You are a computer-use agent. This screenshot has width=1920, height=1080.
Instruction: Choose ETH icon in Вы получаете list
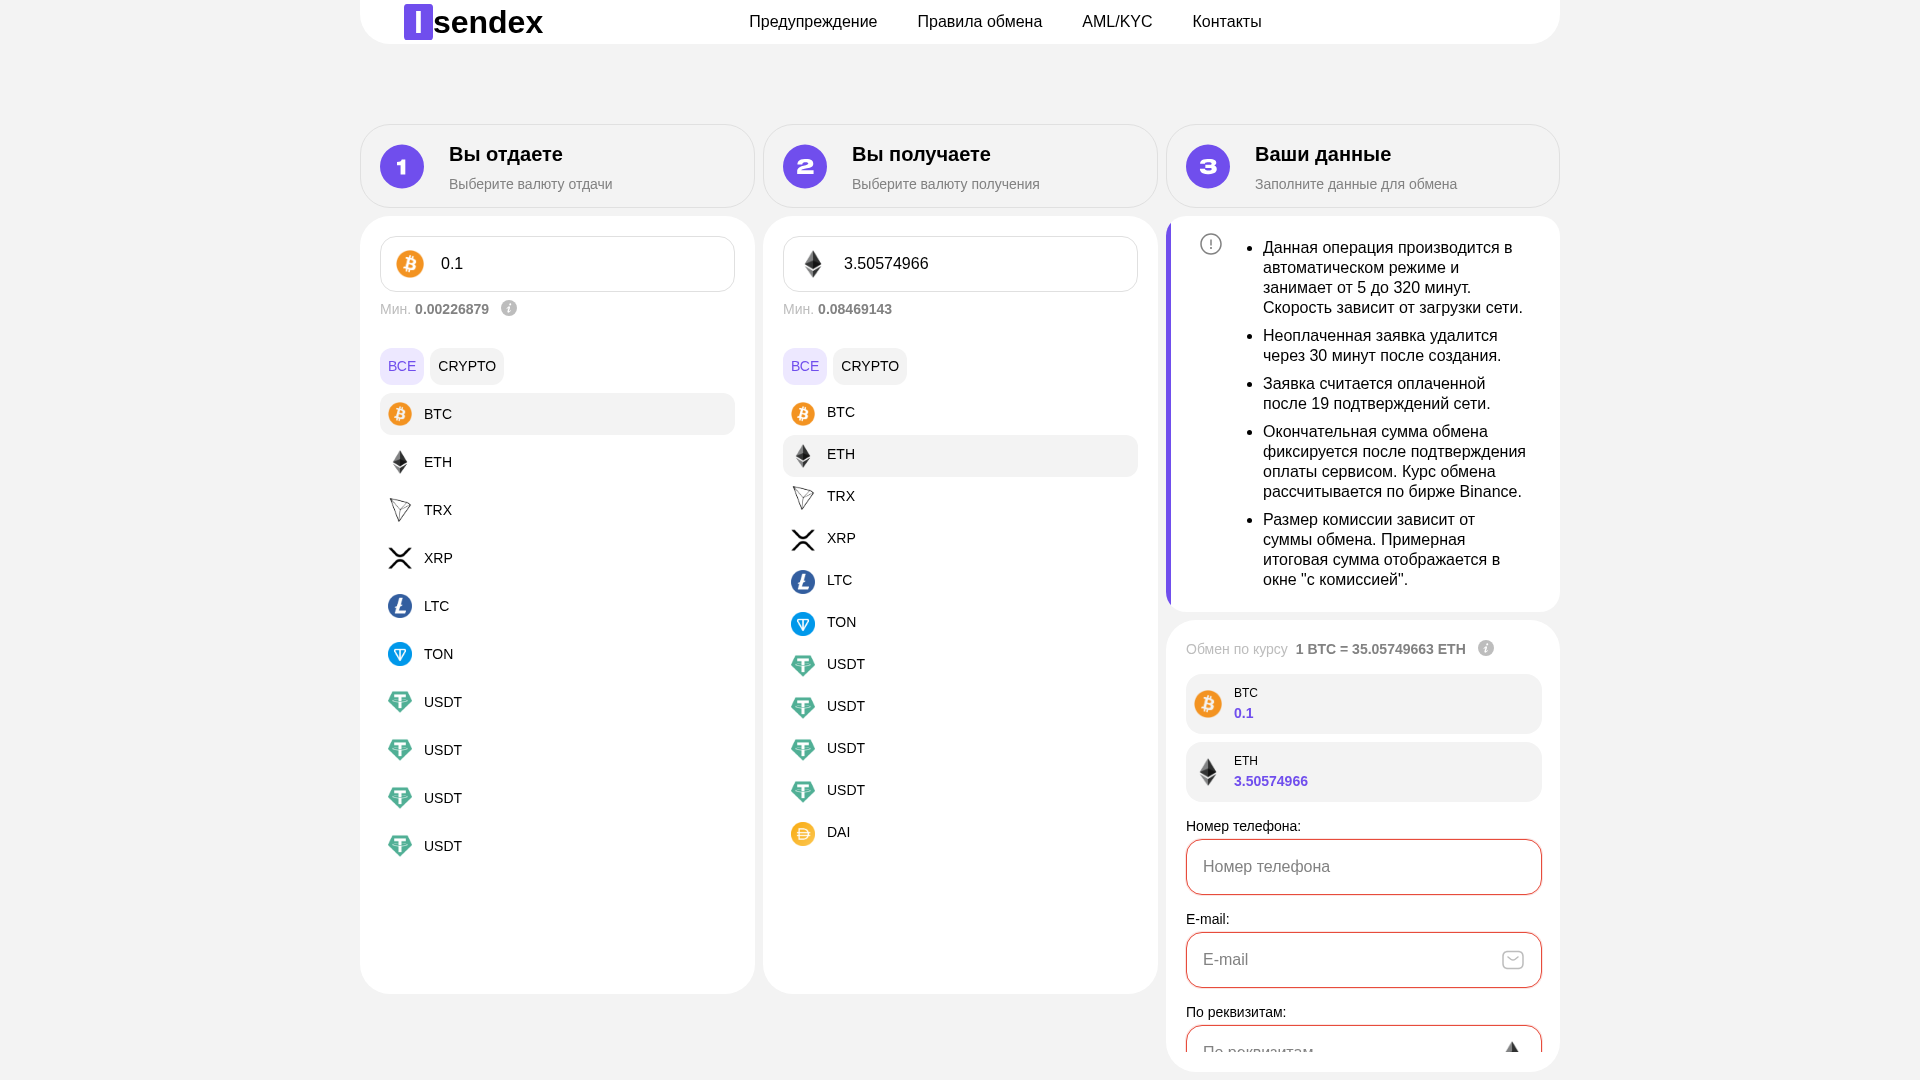(803, 456)
